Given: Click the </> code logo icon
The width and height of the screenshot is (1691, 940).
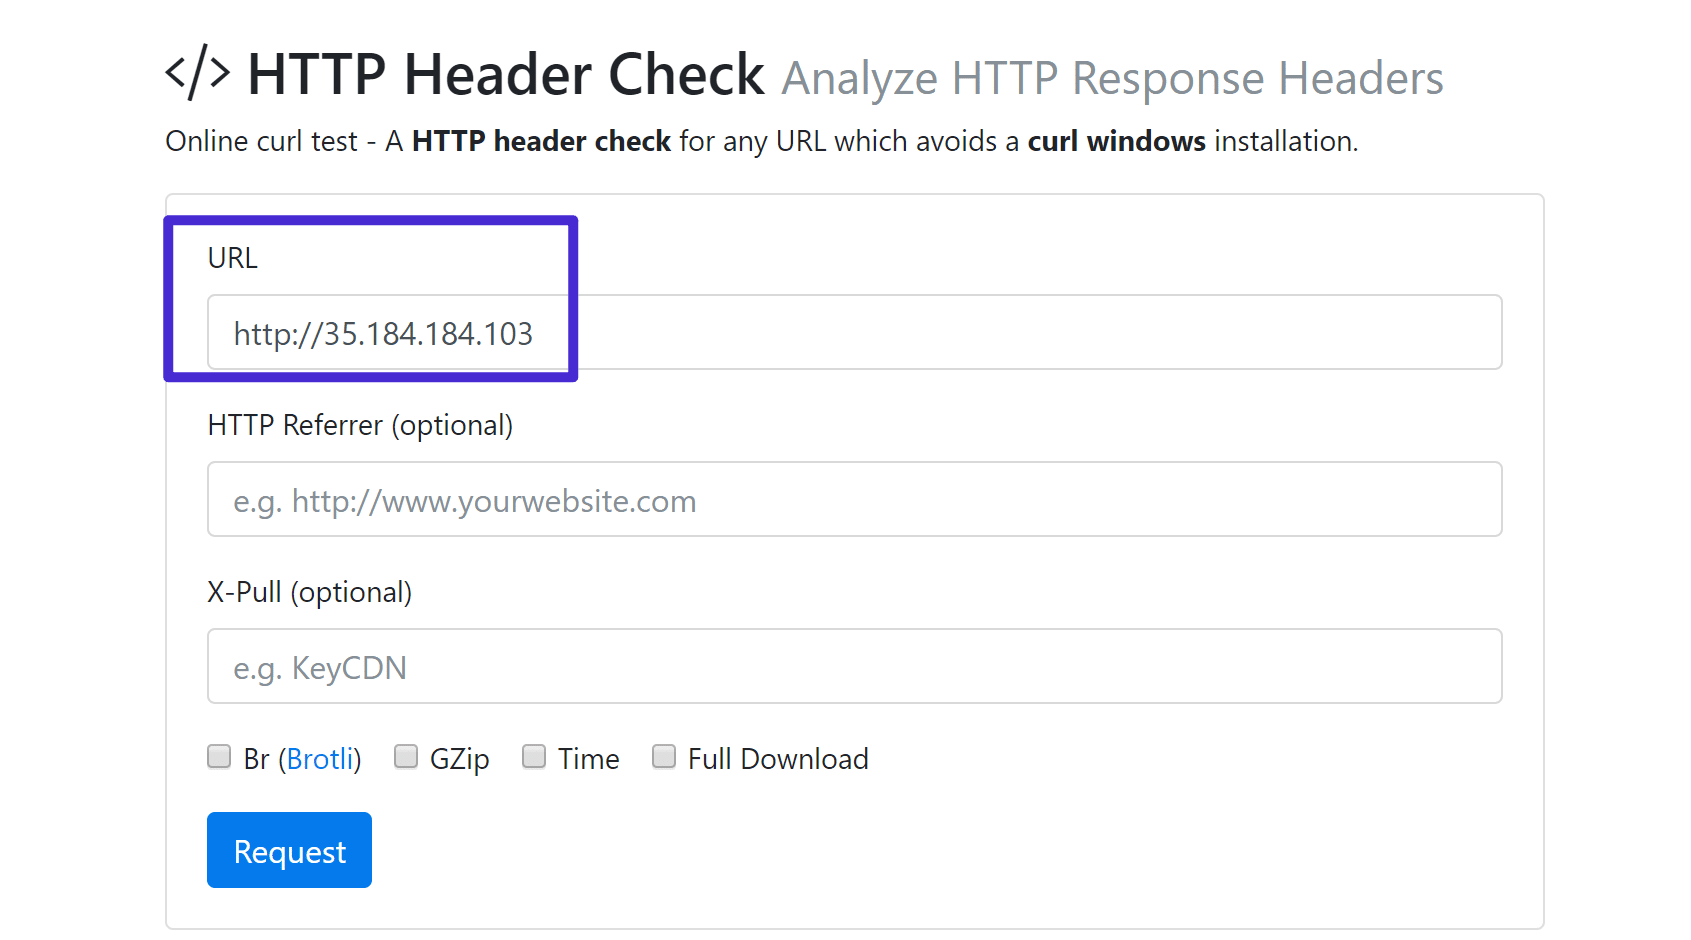Looking at the screenshot, I should 196,73.
